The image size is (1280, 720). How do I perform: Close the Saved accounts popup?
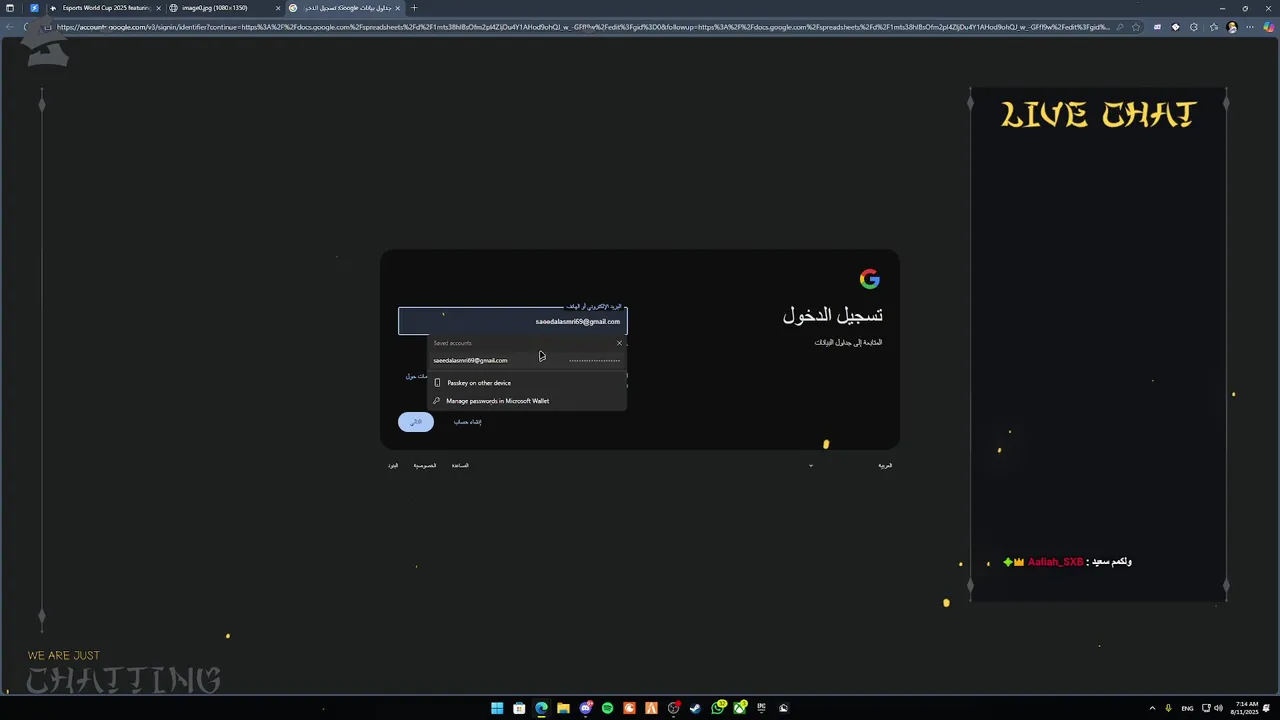pos(619,343)
